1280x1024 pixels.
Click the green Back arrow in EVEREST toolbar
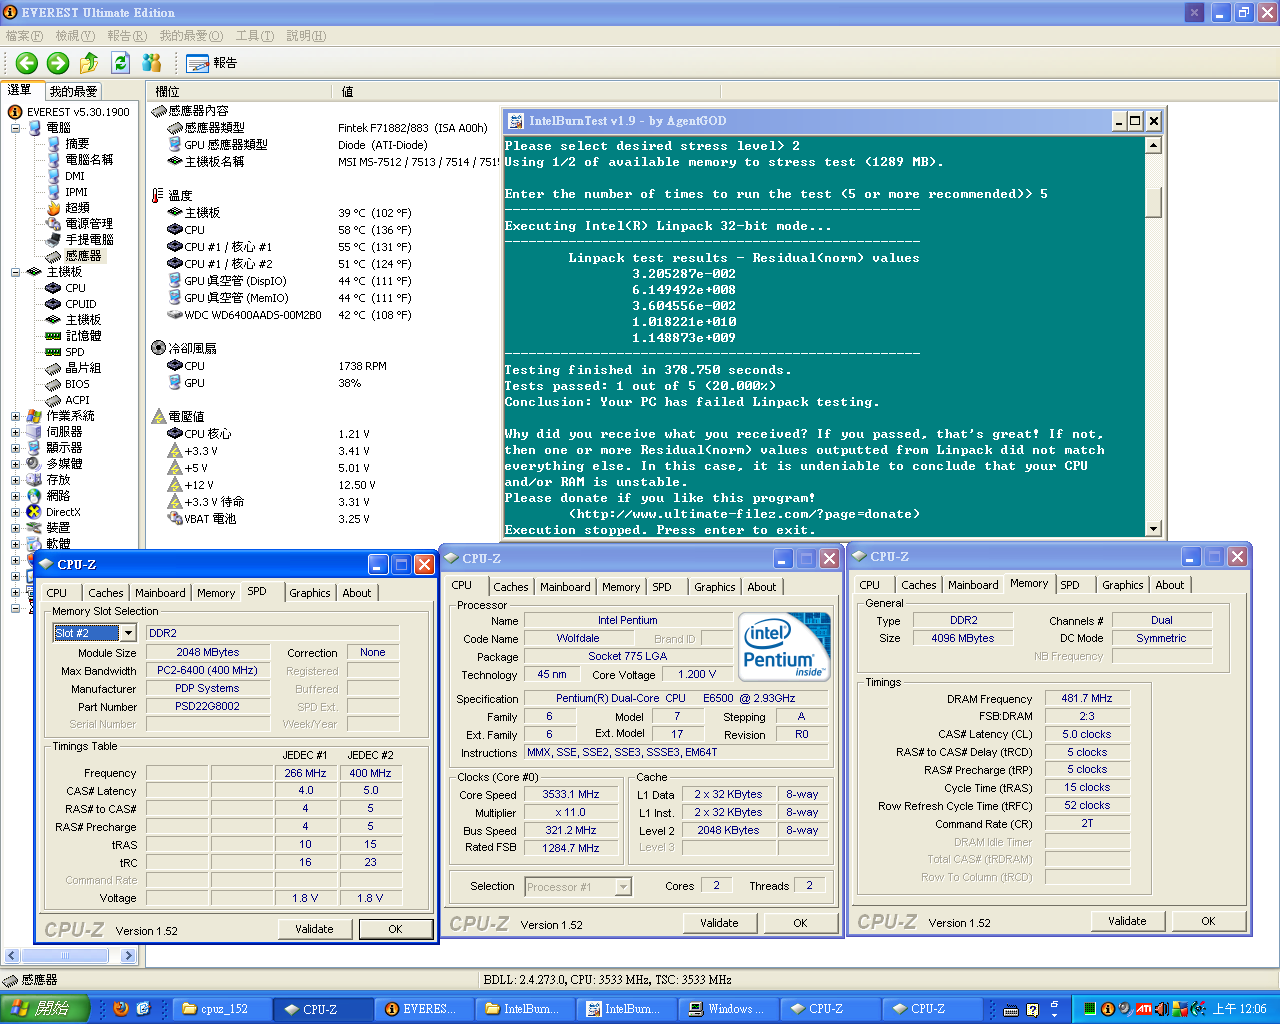(27, 63)
